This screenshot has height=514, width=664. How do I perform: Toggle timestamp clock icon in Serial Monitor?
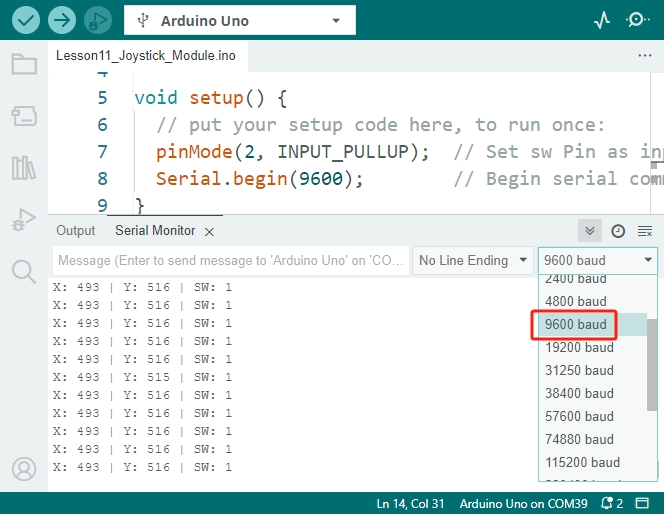618,231
